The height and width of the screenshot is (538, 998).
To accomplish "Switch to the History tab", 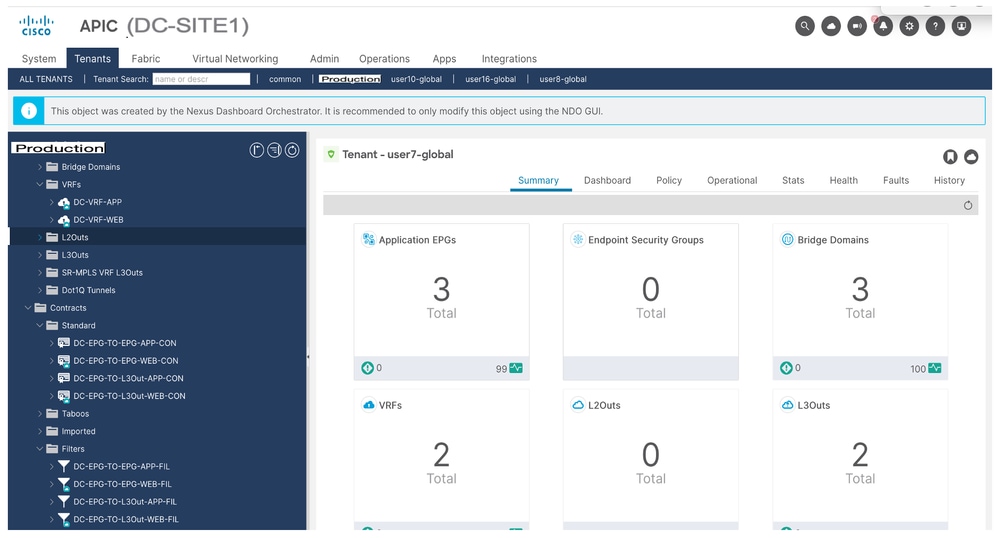I will pos(949,181).
